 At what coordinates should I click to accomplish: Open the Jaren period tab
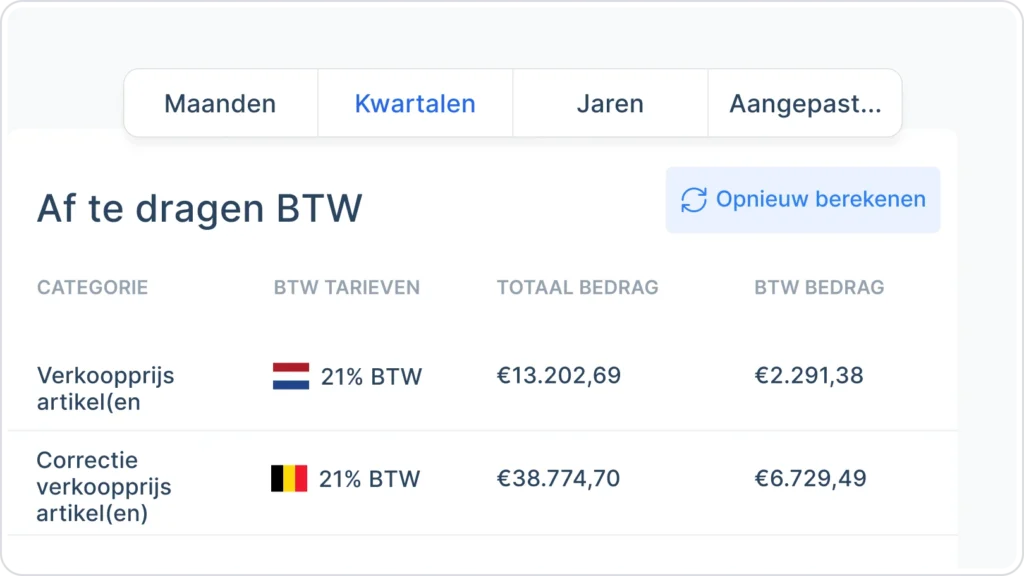coord(610,103)
